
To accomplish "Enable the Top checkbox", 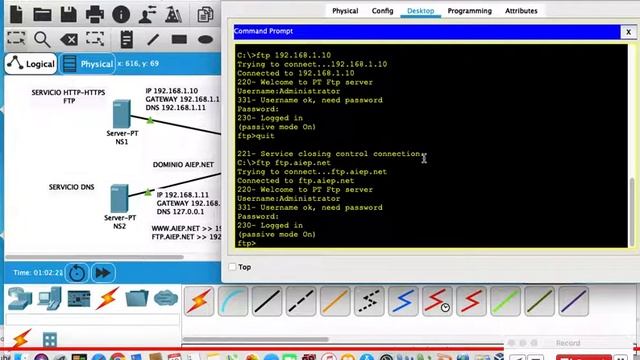I will tap(232, 267).
